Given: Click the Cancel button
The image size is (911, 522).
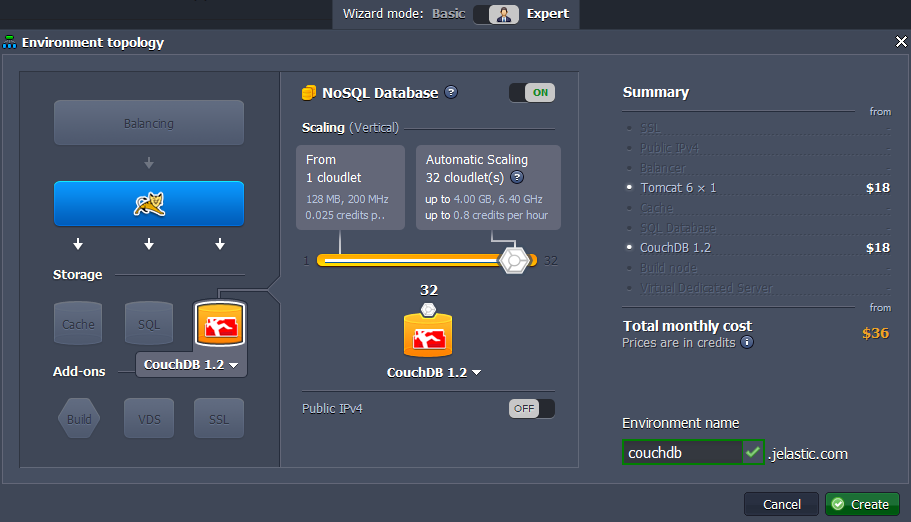Looking at the screenshot, I should tap(781, 504).
